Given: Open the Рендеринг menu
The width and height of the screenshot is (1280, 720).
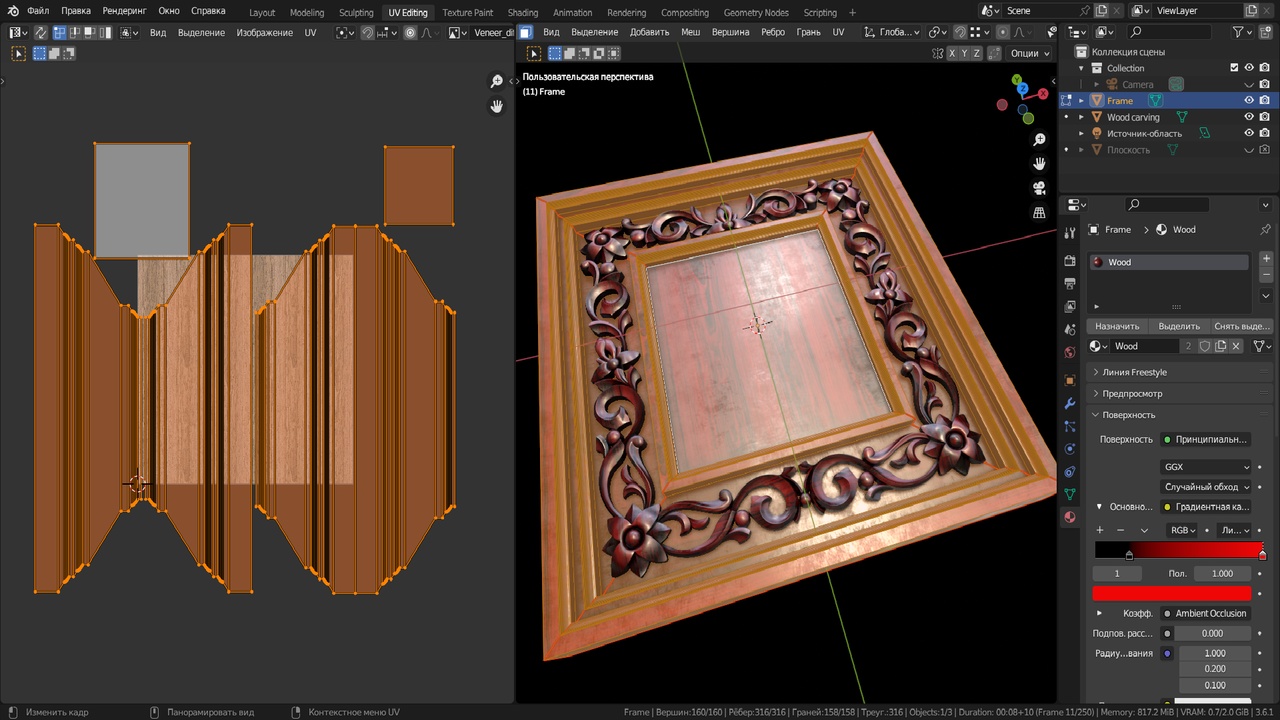Looking at the screenshot, I should 124,11.
